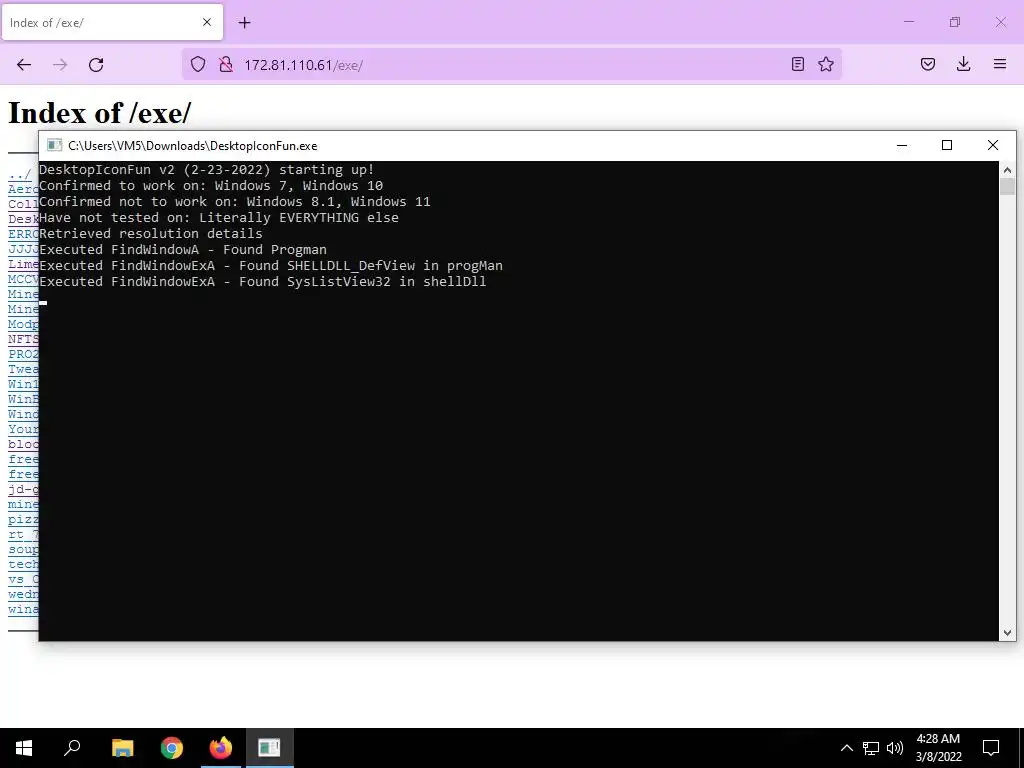Image resolution: width=1024 pixels, height=768 pixels.
Task: Select the console app taskbar button
Action: 269,748
